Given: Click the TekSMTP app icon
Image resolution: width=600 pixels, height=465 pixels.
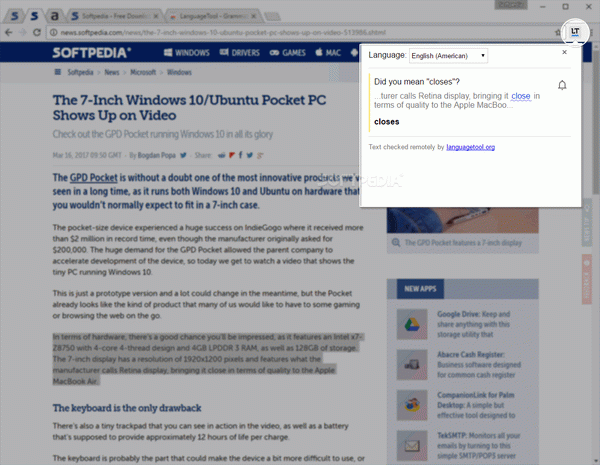Looking at the screenshot, I should (x=412, y=446).
